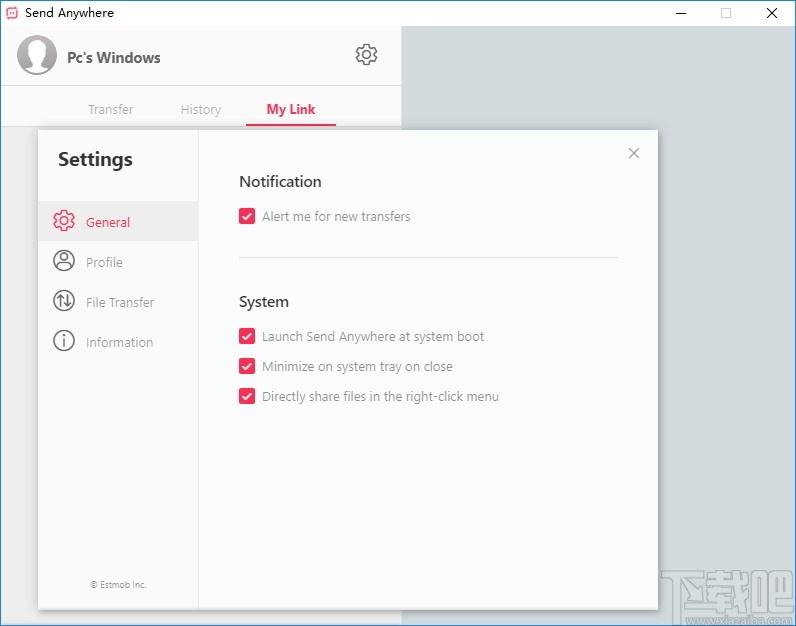Viewport: 796px width, 626px height.
Task: Click the user profile avatar picture
Action: [x=37, y=55]
